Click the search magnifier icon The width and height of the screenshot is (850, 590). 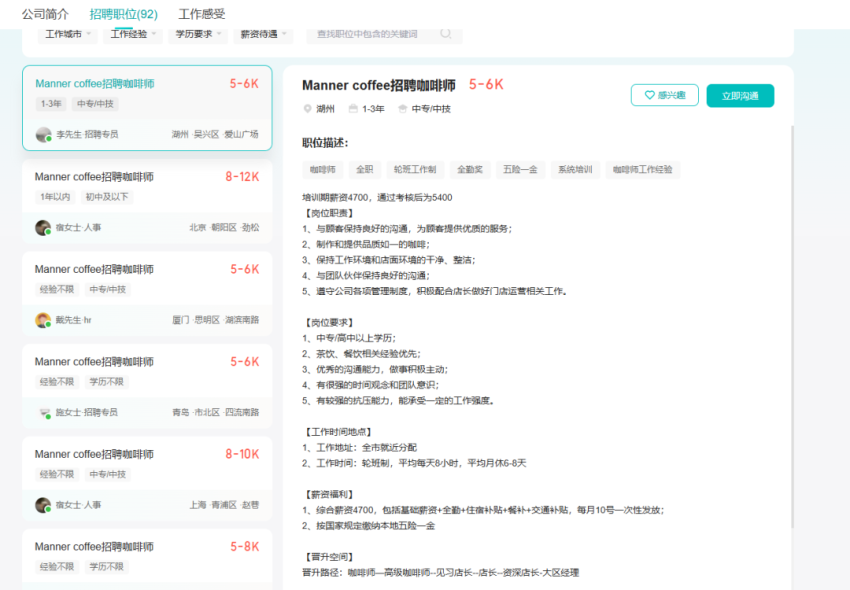pos(446,34)
